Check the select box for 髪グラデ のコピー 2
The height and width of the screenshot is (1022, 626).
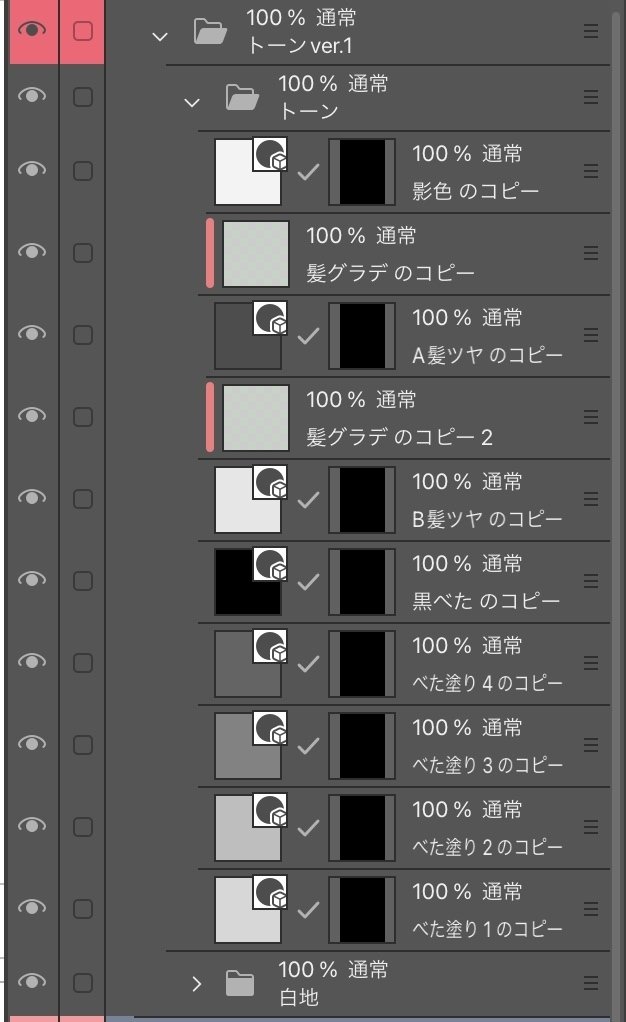pyautogui.click(x=83, y=416)
